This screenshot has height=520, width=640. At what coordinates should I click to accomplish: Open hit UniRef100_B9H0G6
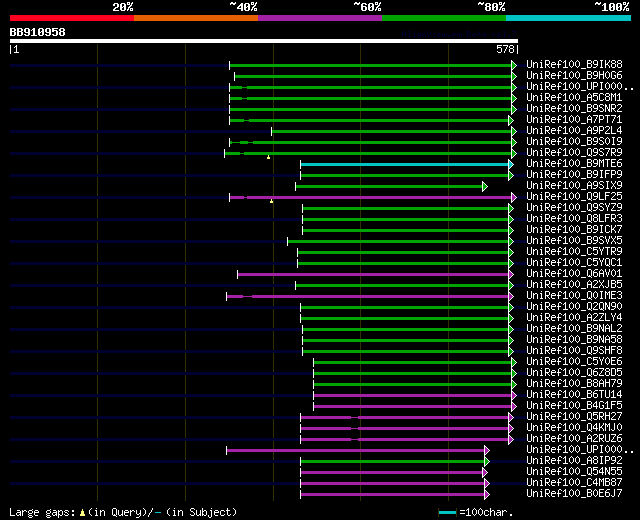click(574, 76)
